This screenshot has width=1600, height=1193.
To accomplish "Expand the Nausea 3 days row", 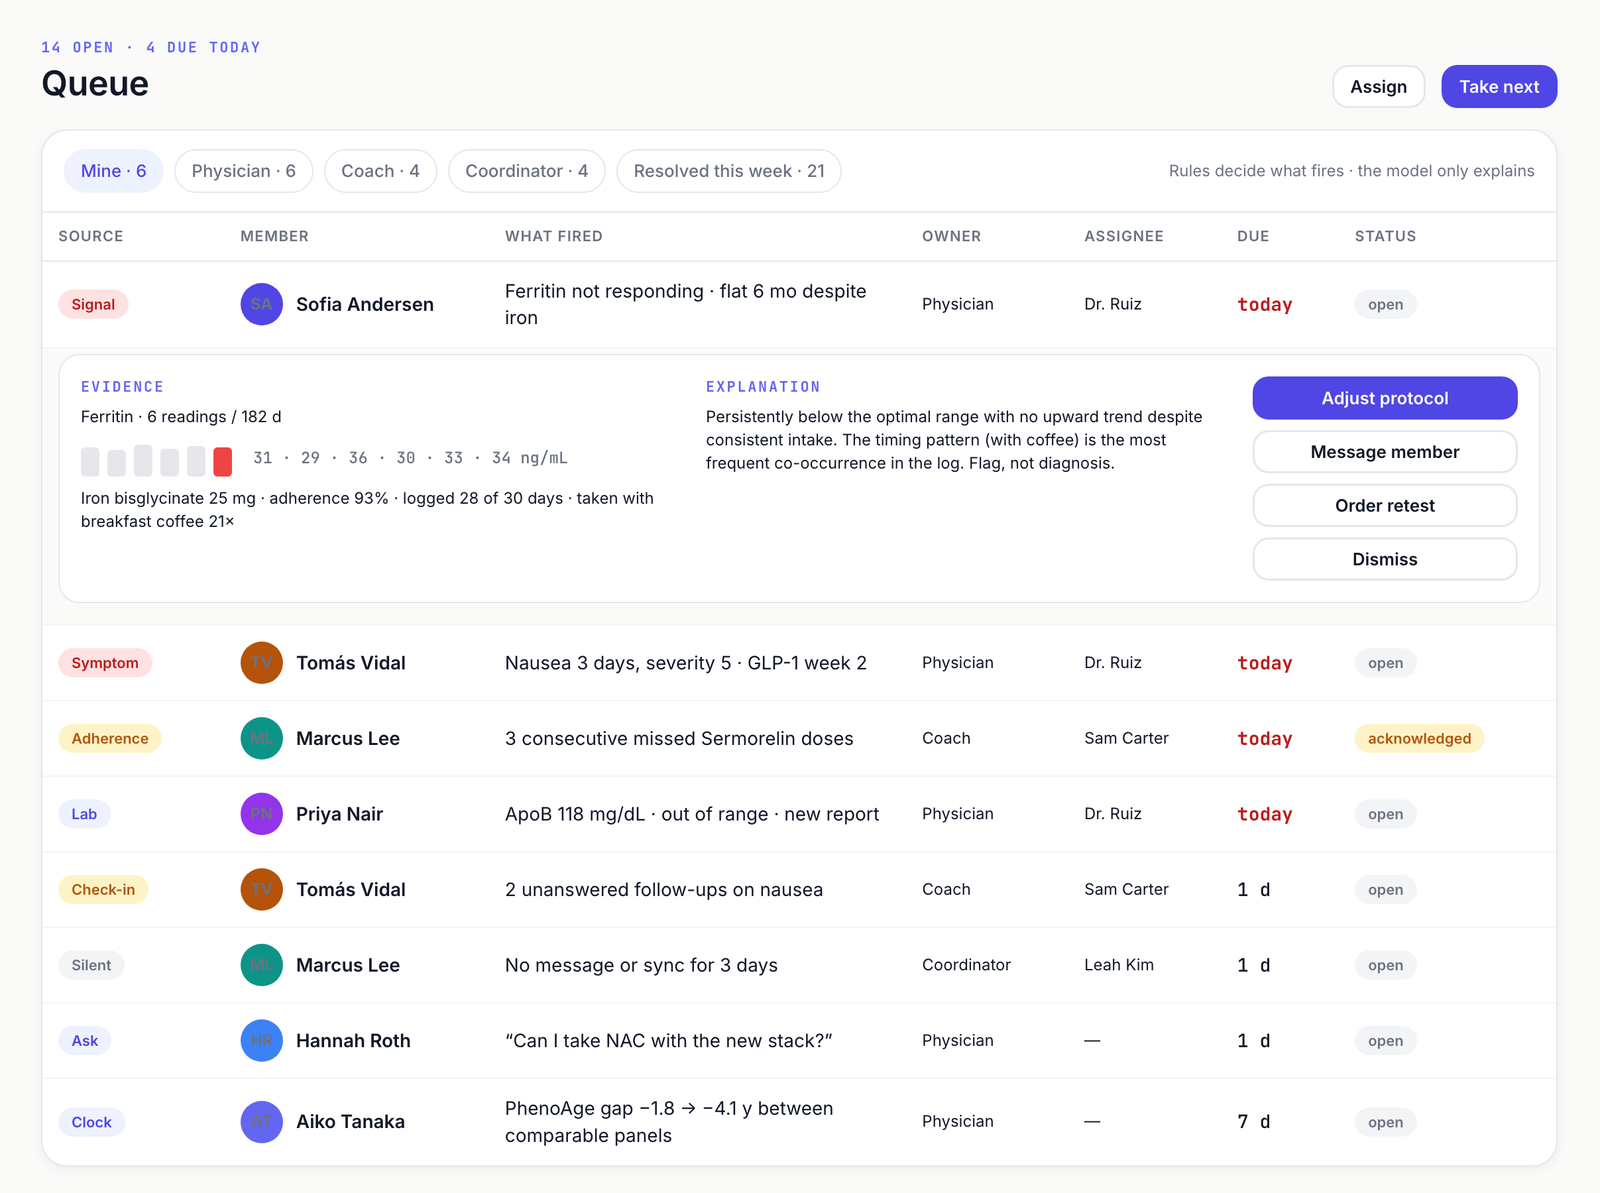I will pyautogui.click(x=799, y=663).
